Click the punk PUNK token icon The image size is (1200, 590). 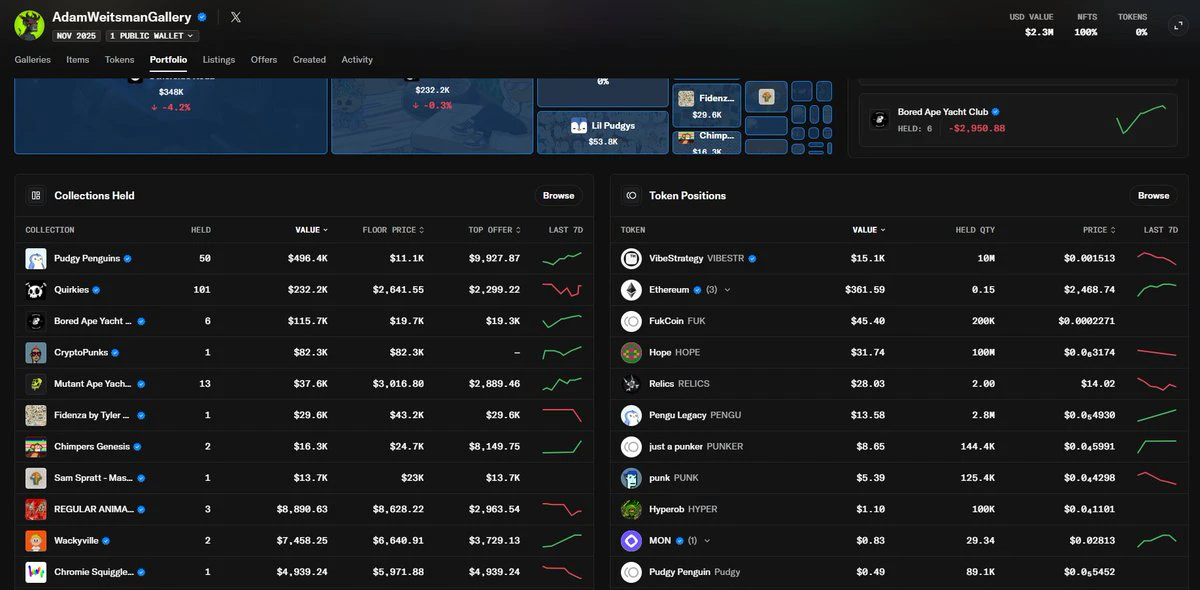[631, 478]
